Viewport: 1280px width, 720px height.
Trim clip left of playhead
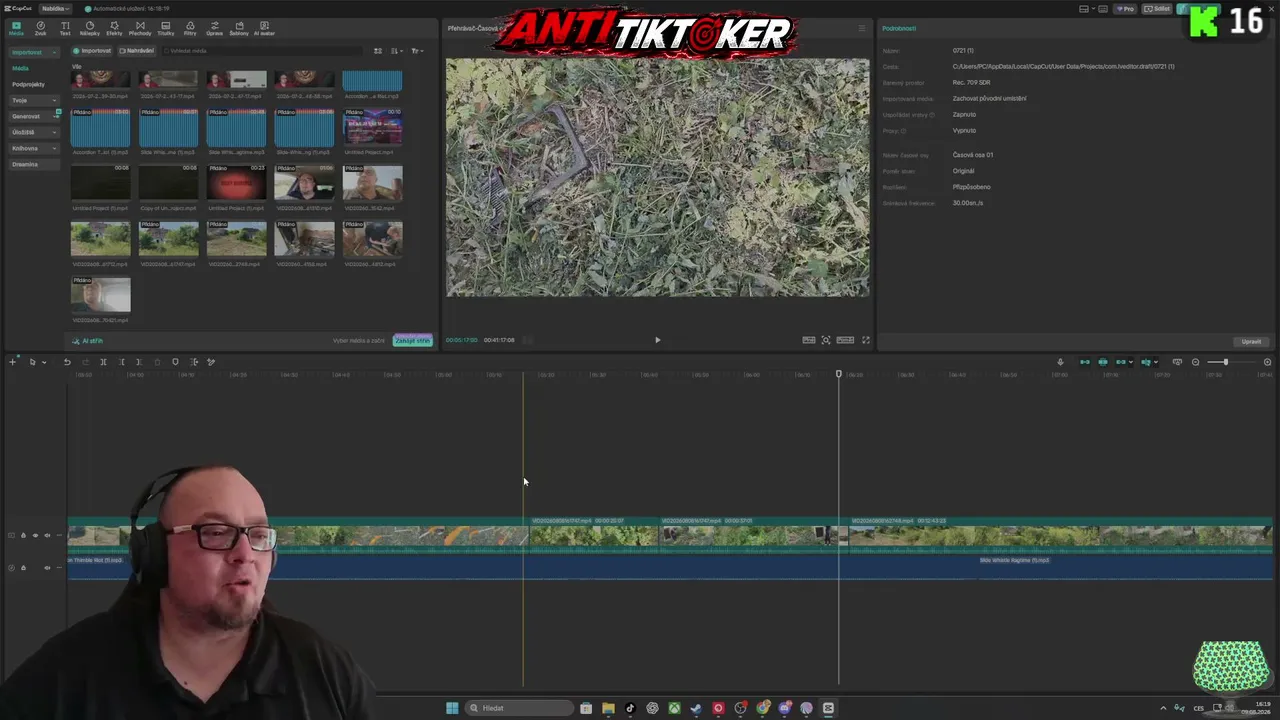tap(122, 362)
